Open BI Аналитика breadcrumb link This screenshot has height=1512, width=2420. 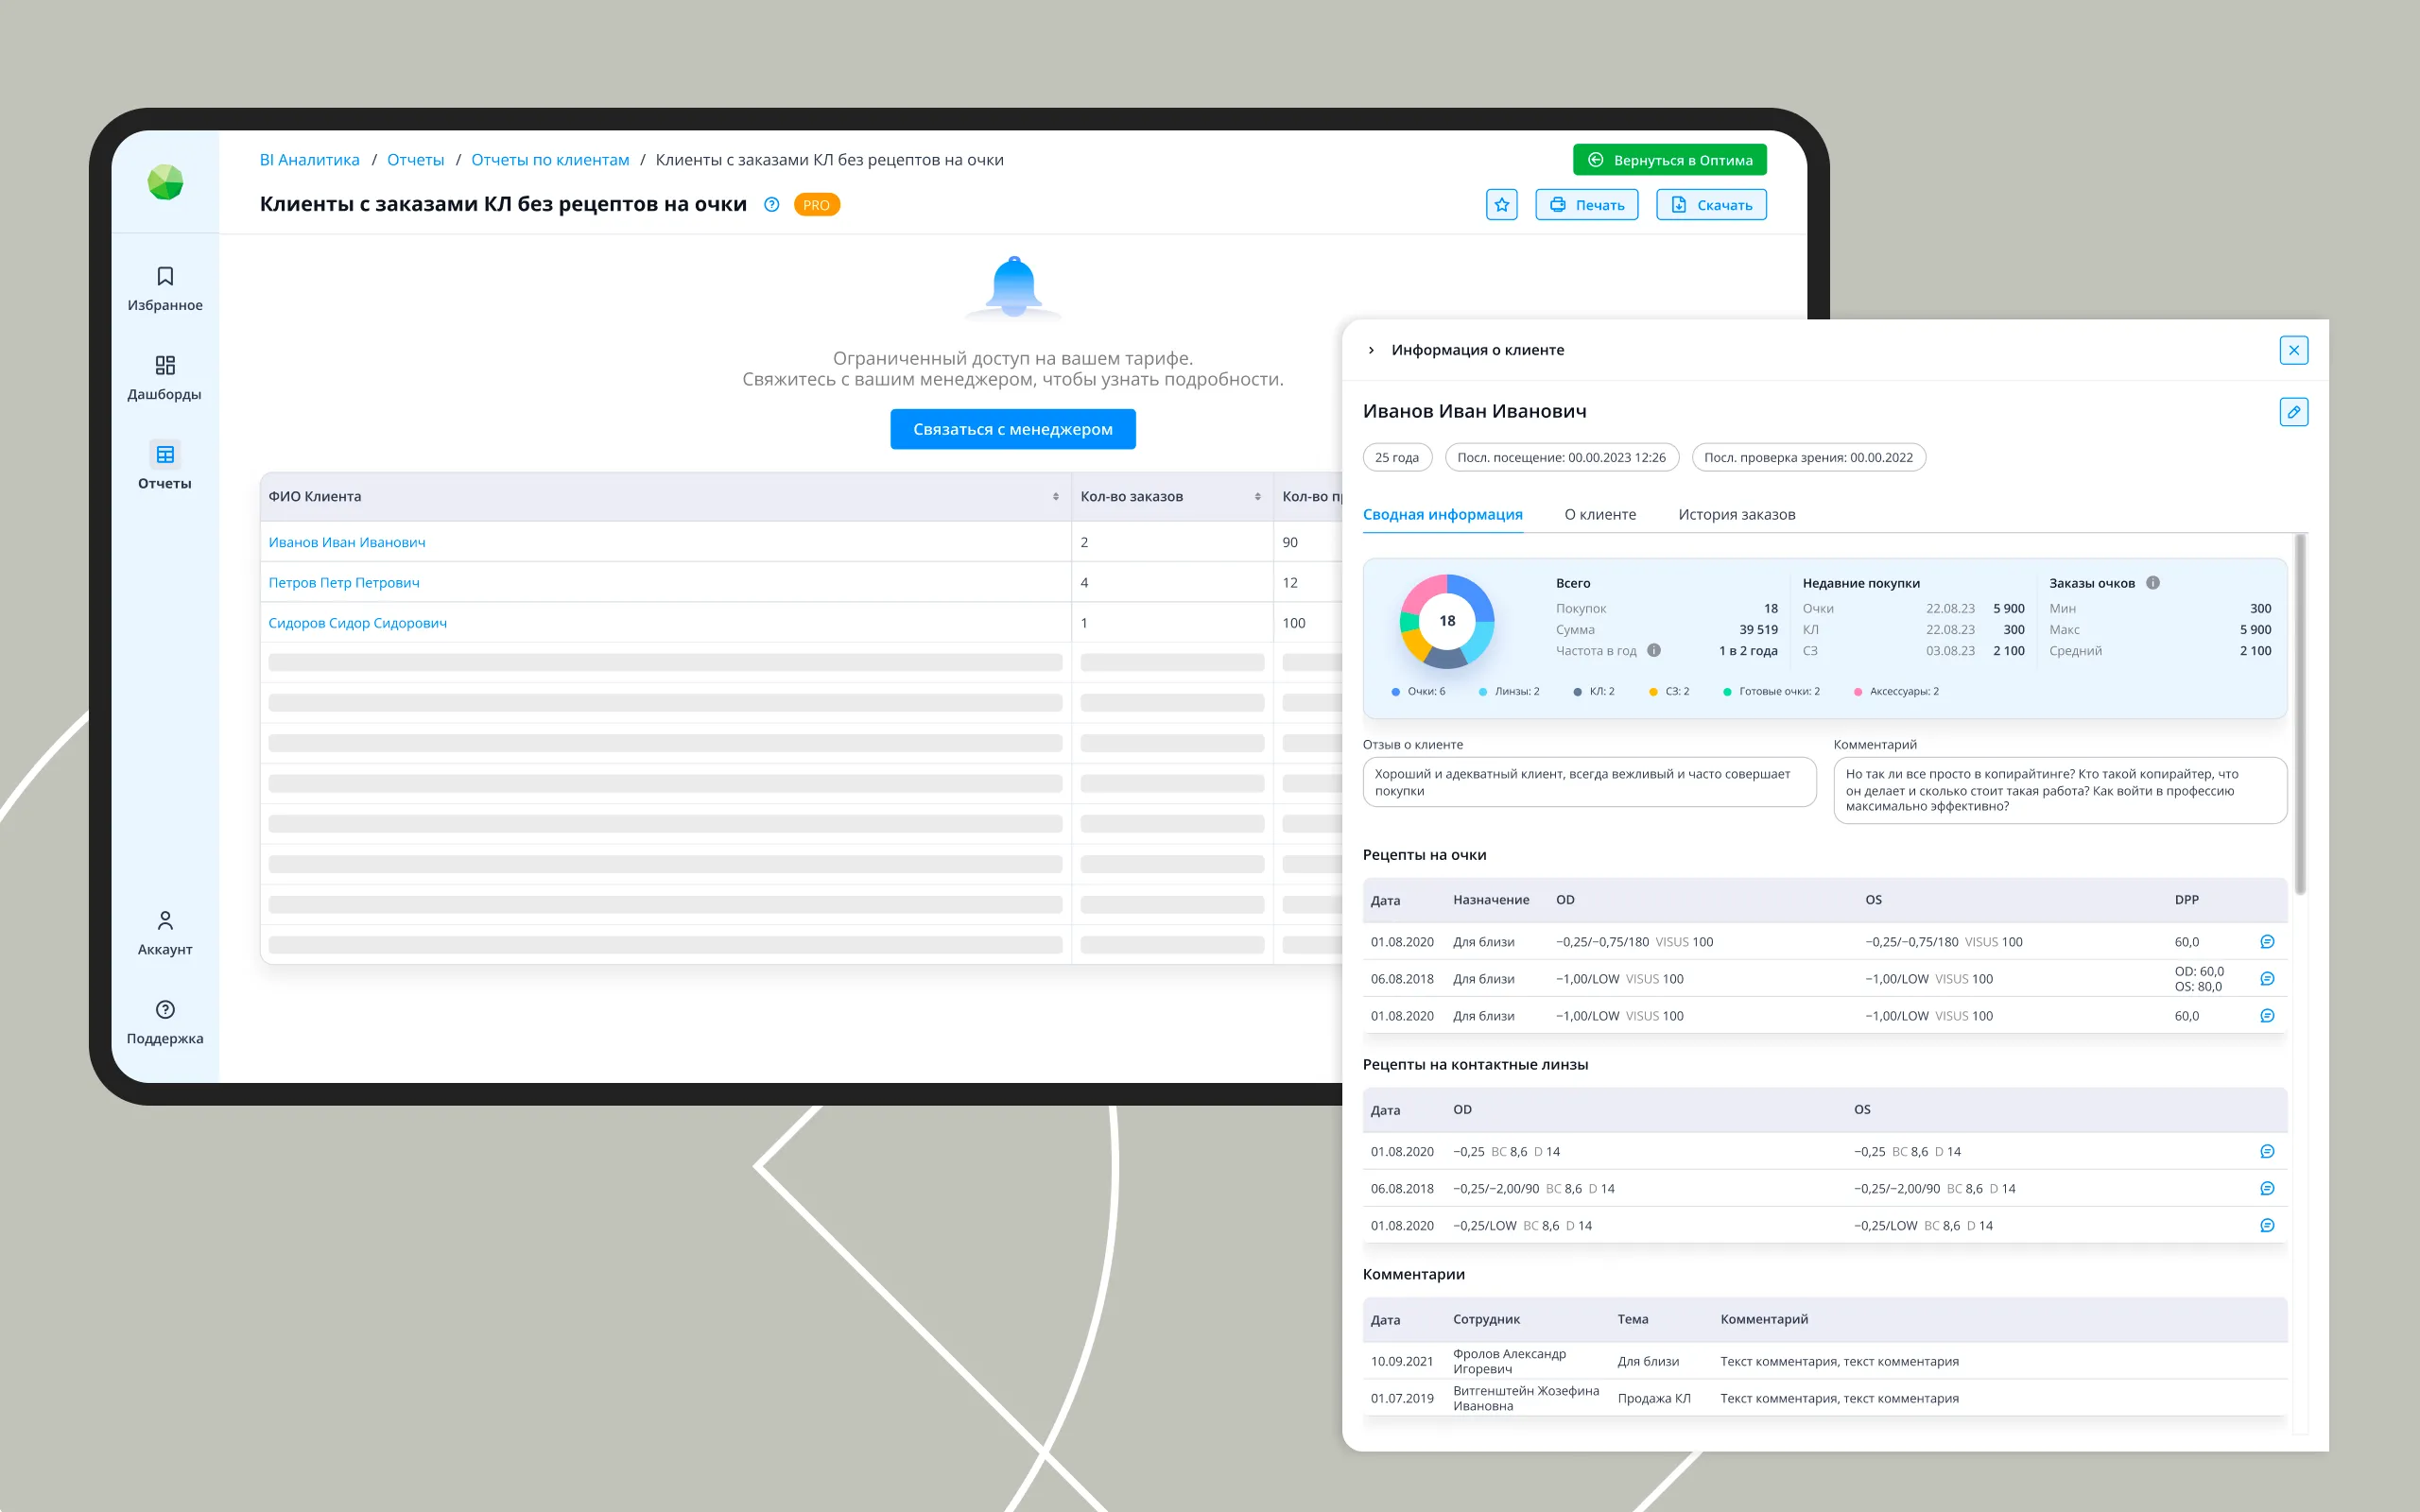309,160
